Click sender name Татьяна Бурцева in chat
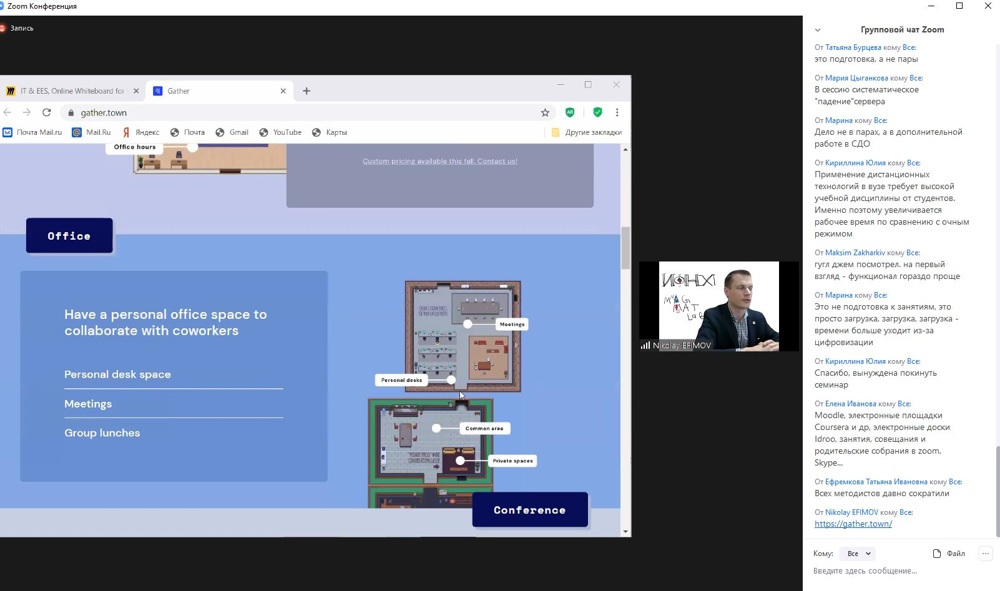 click(853, 47)
